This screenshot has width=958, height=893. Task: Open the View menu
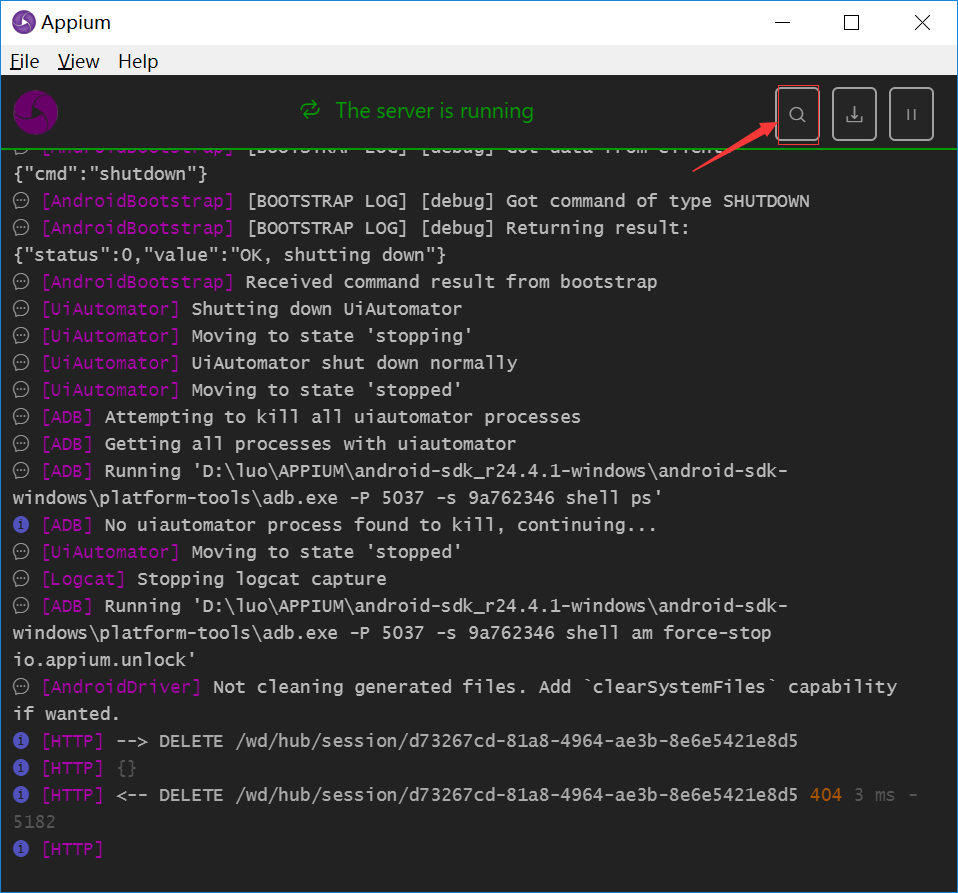[x=78, y=62]
